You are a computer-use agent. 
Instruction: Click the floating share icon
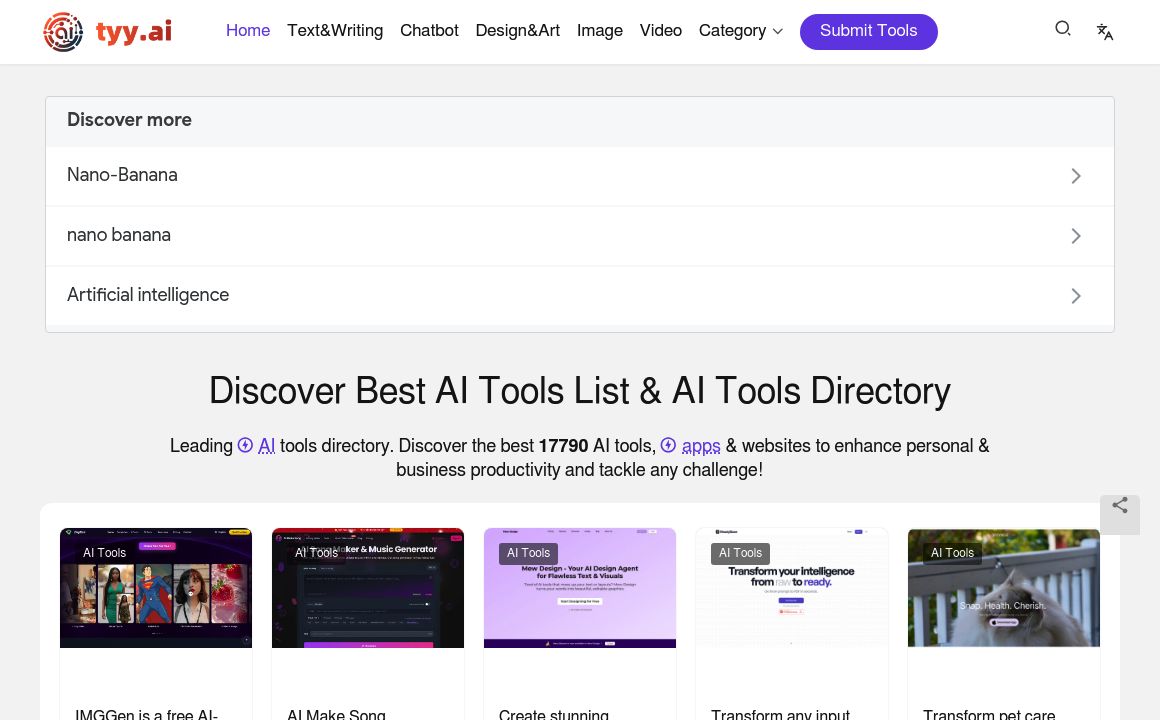click(1120, 506)
